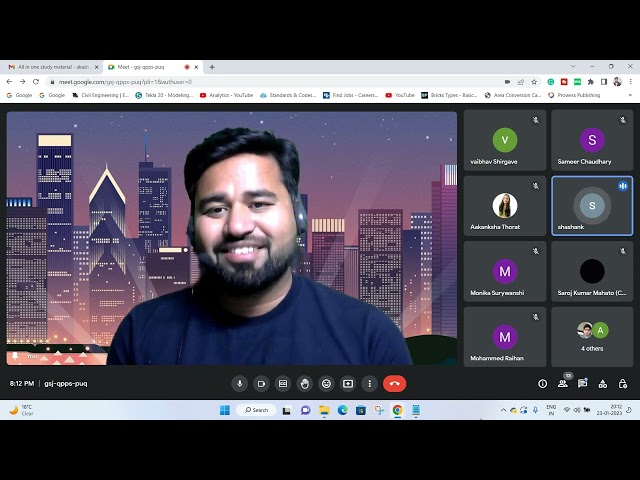This screenshot has height=480, width=640.
Task: Click share page icon in address bar
Action: [521, 82]
